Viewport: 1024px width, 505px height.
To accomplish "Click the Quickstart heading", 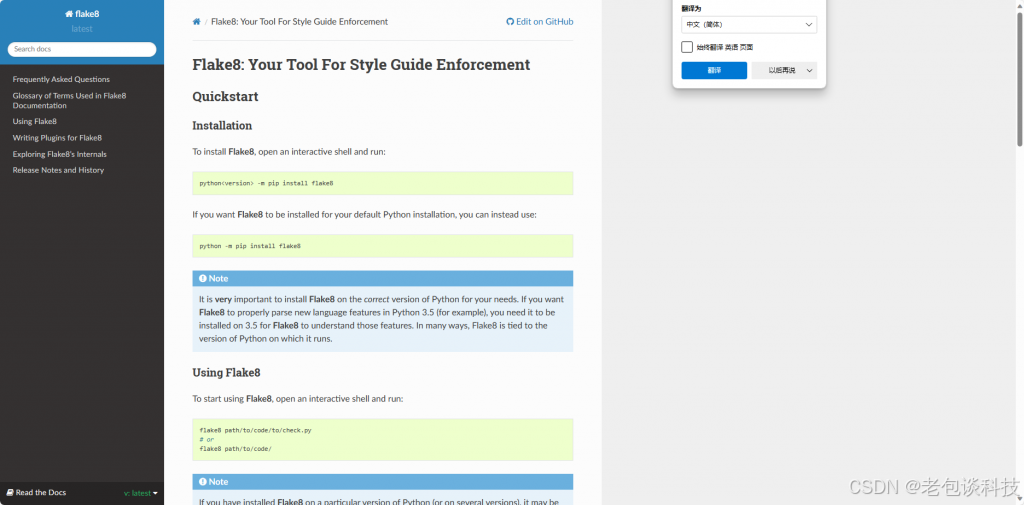I will pos(225,97).
